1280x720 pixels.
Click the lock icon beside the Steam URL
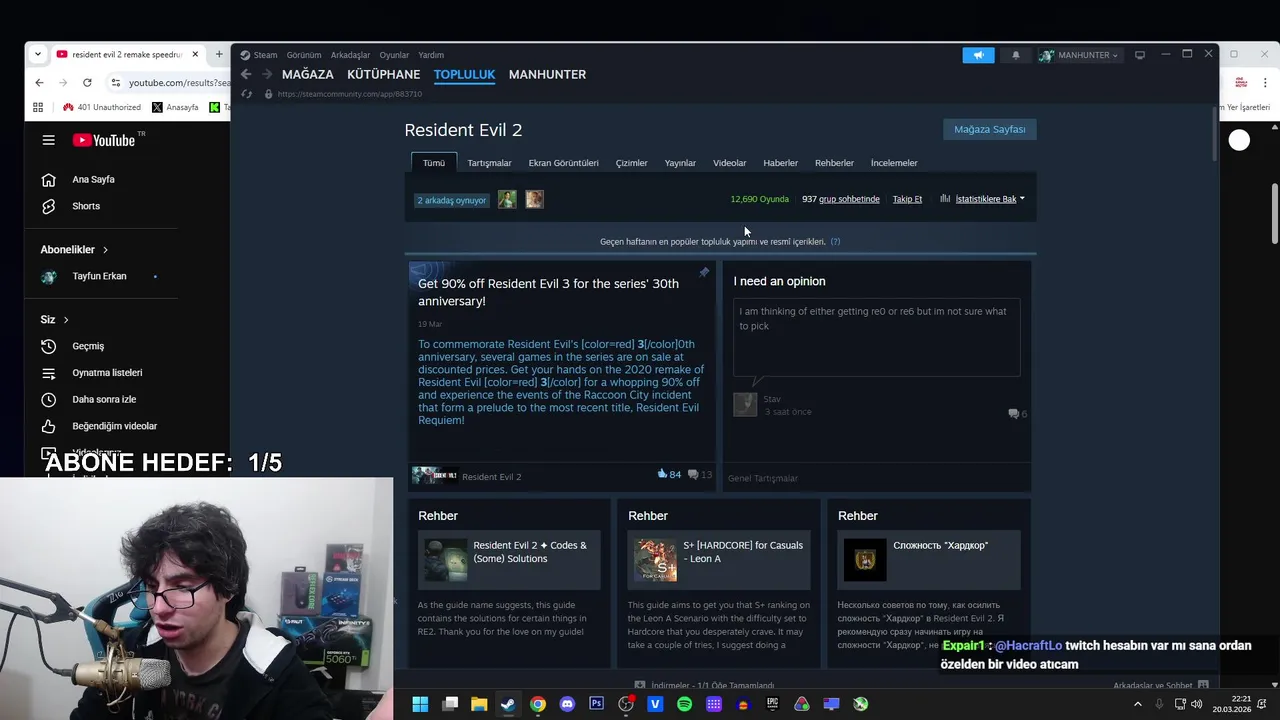(x=268, y=94)
